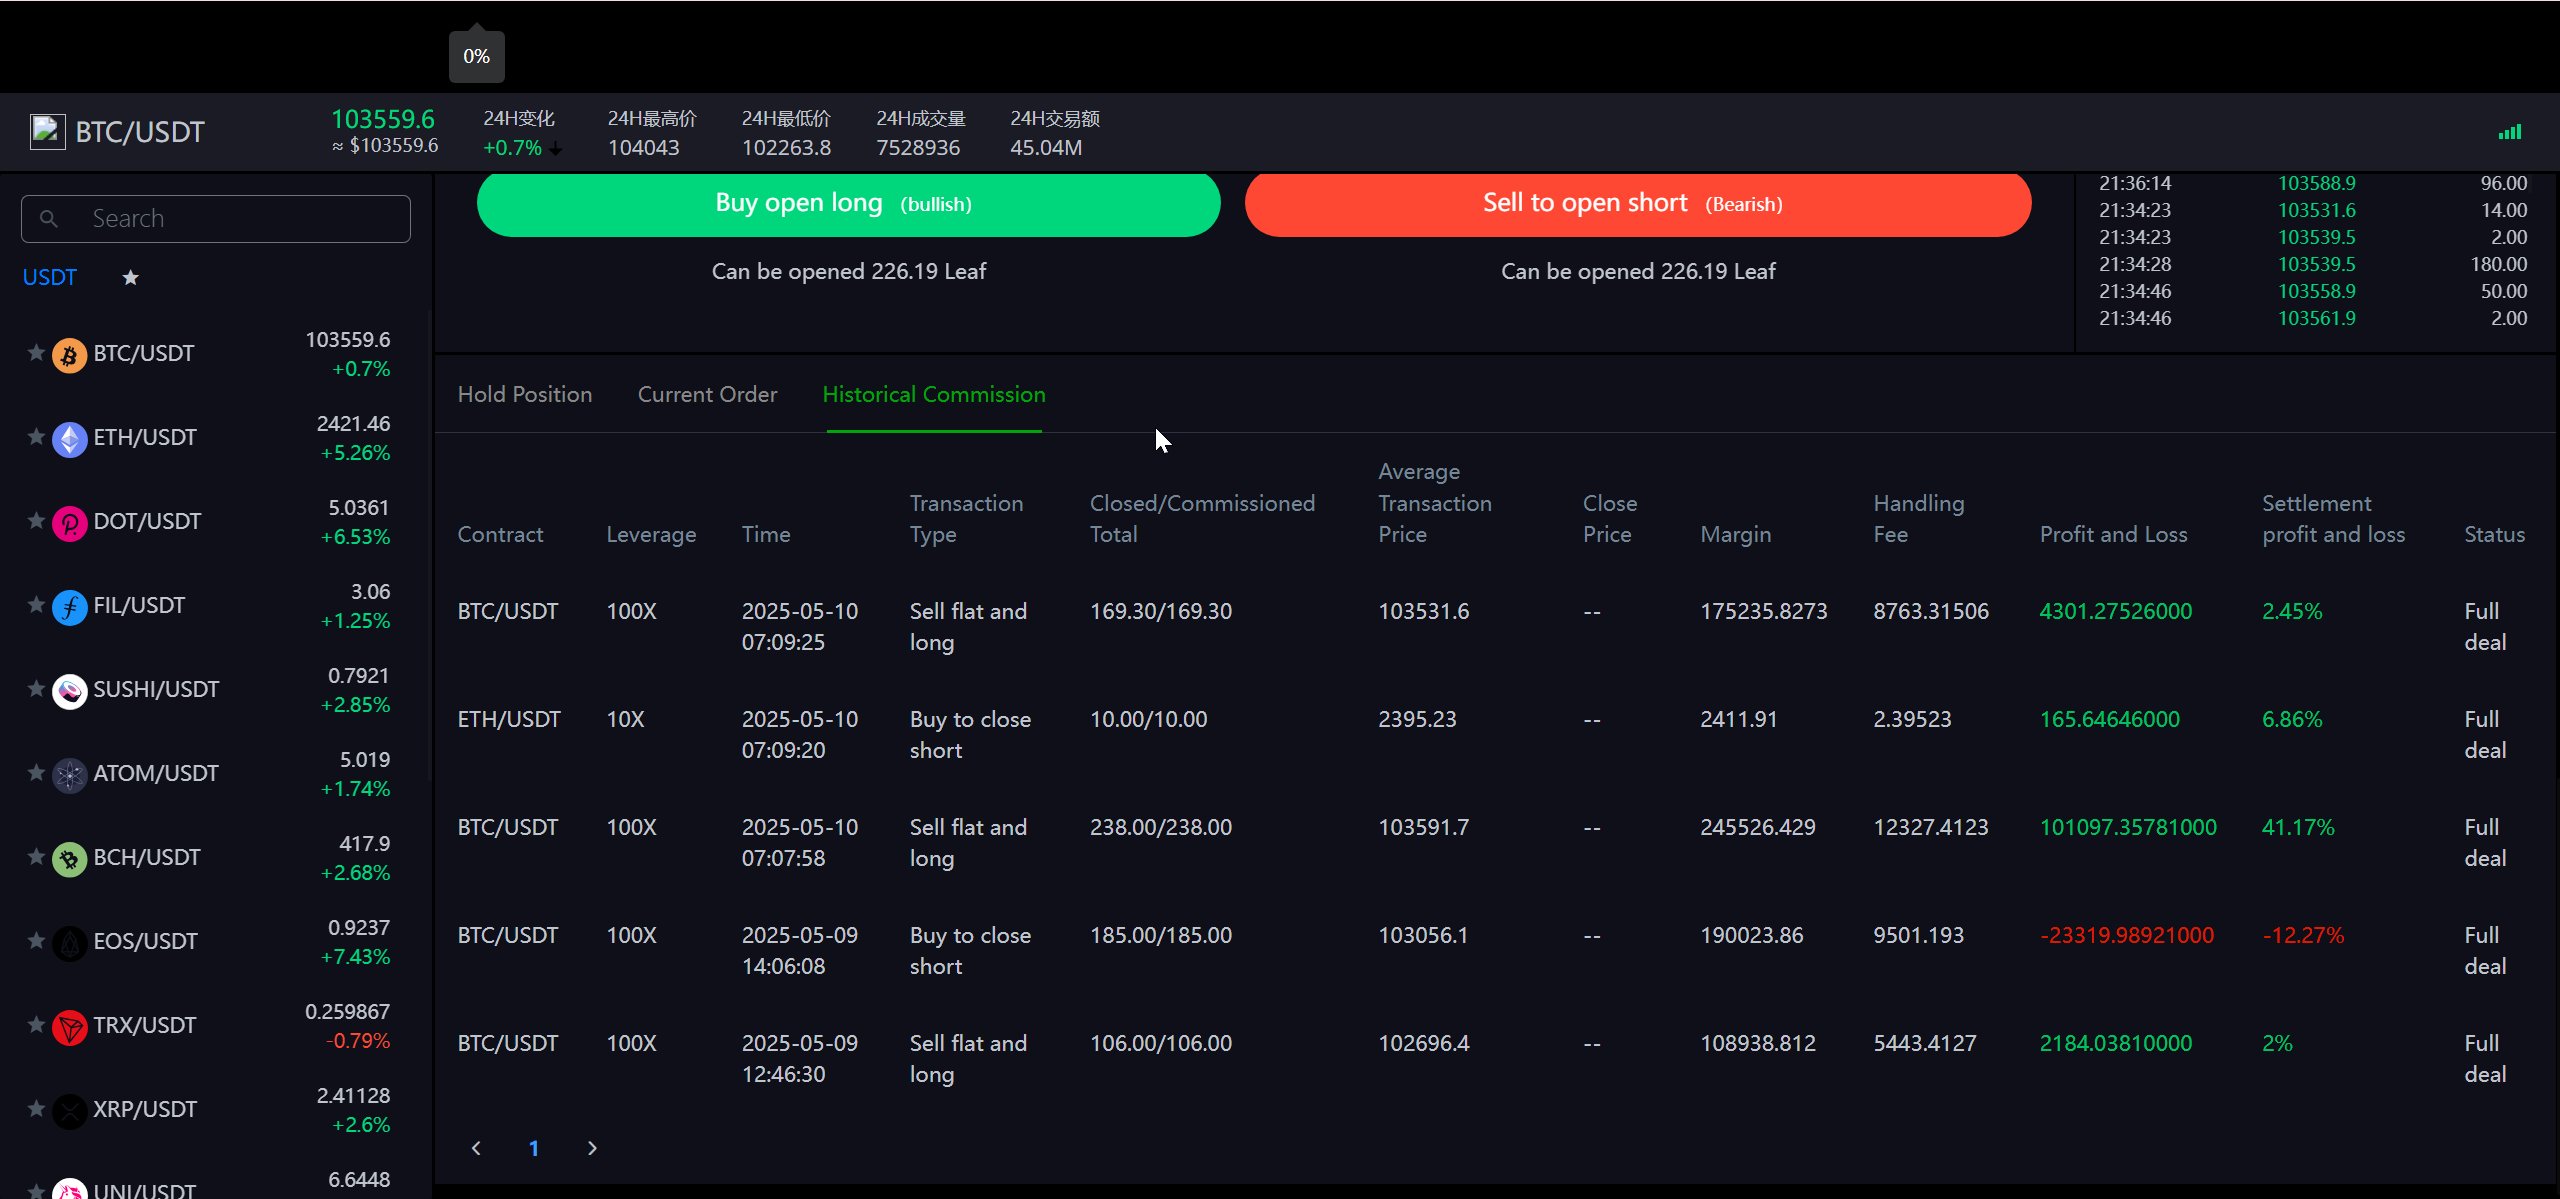Click the signal strength bars icon
The image size is (2560, 1199).
(x=2509, y=132)
